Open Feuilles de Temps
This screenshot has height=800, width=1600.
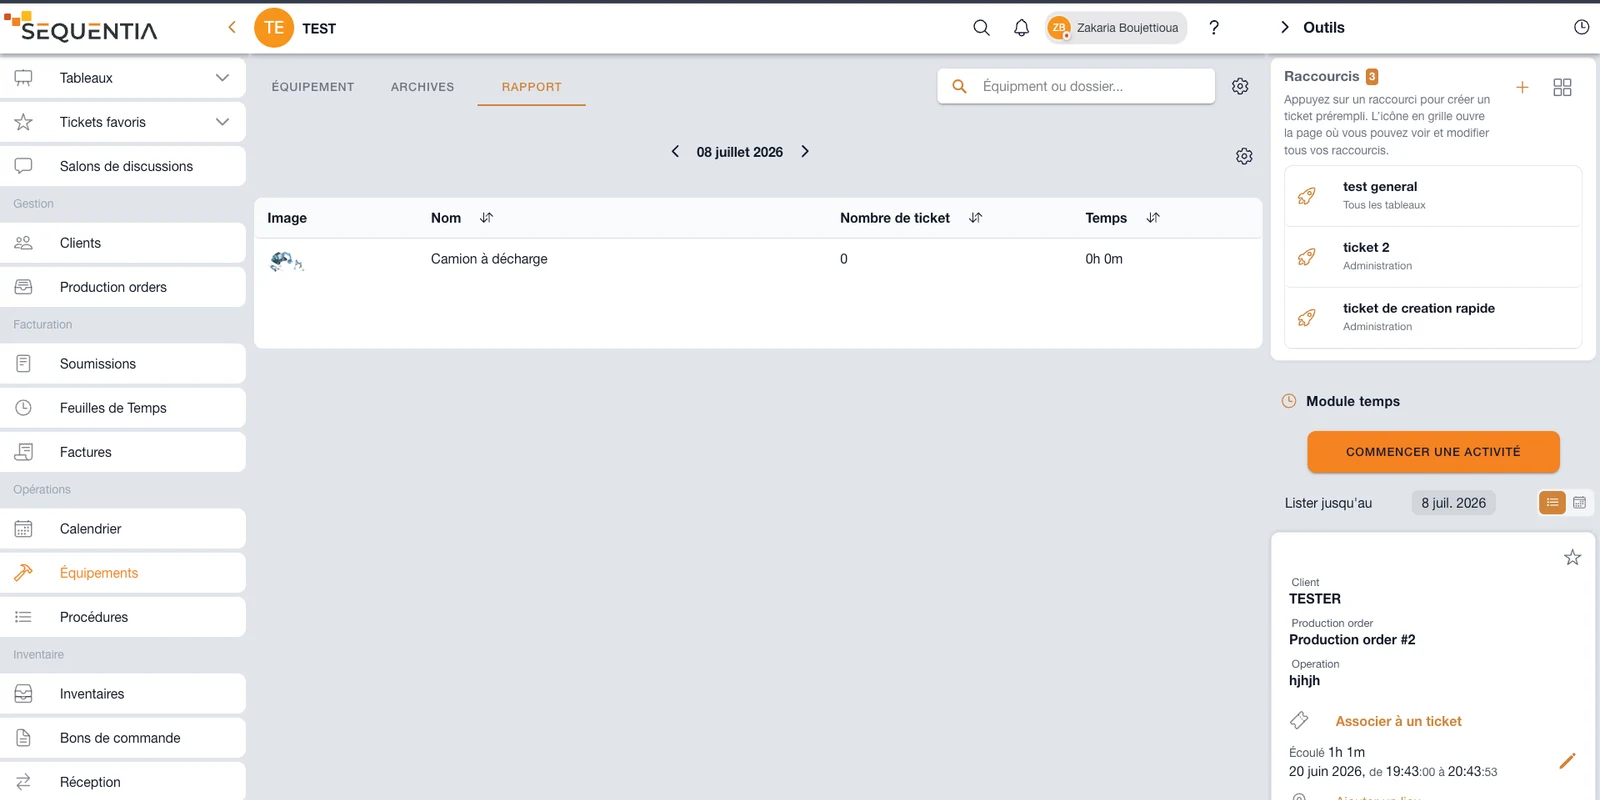click(123, 408)
